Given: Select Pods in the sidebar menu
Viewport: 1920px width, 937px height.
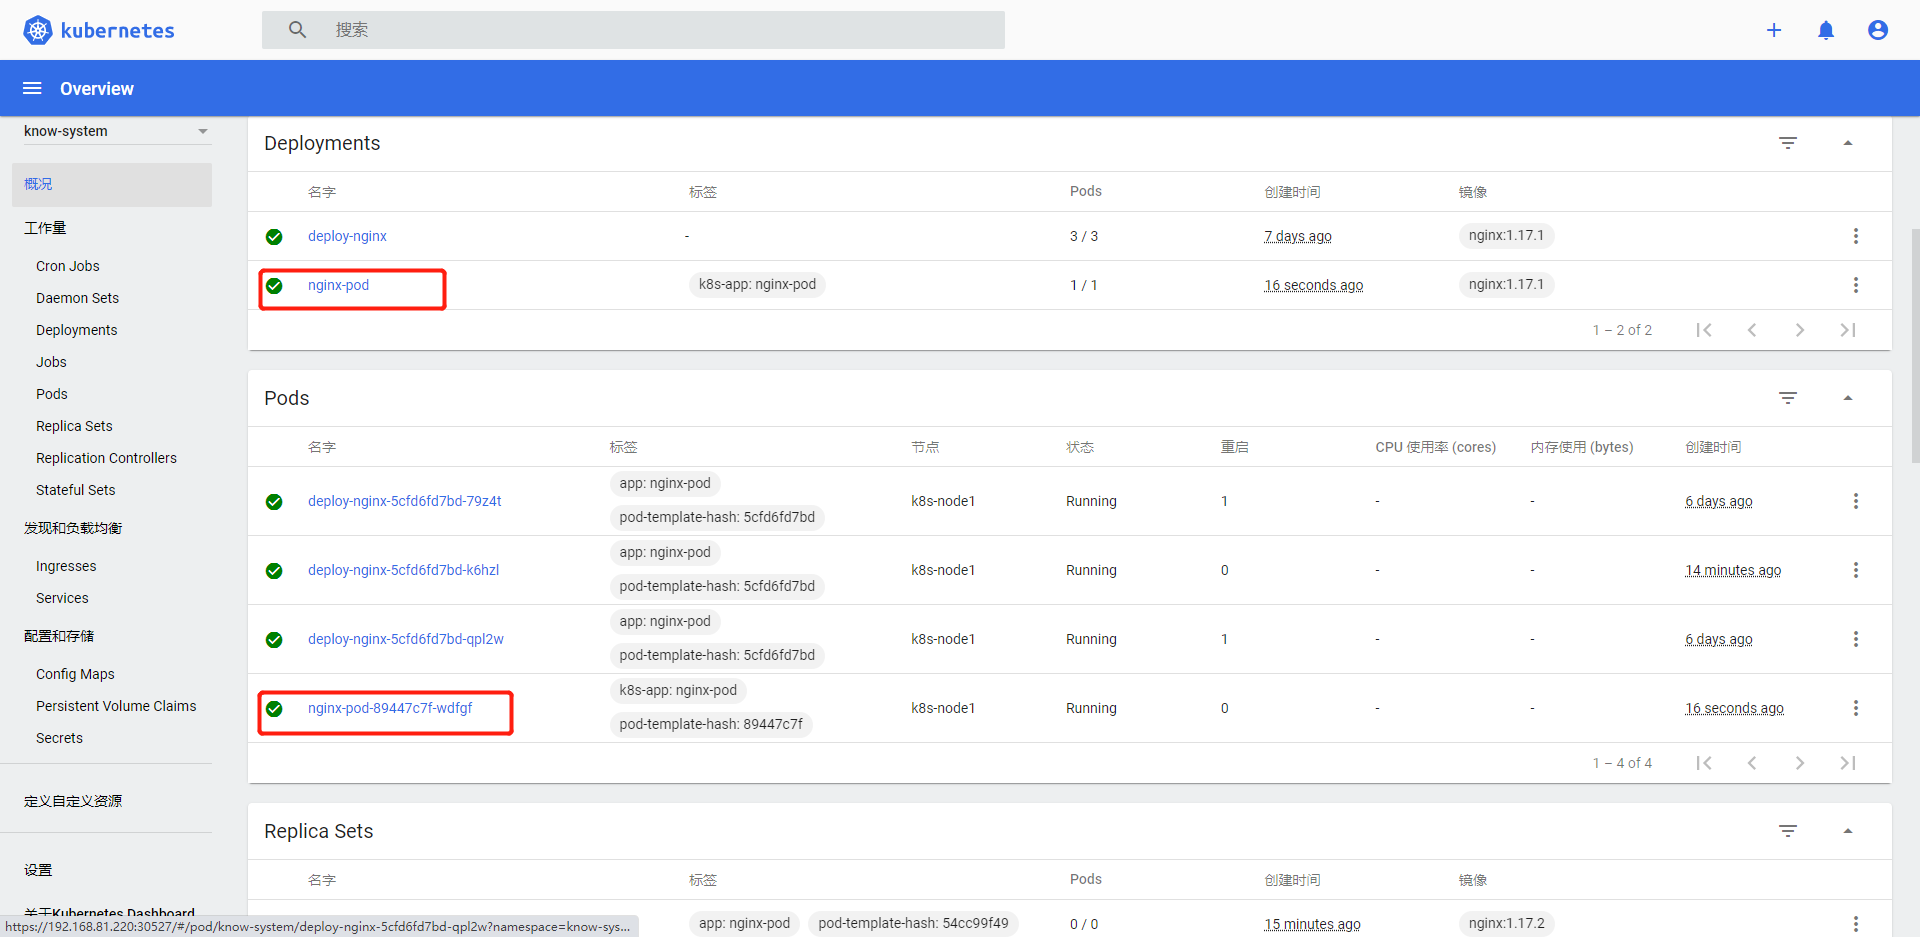Looking at the screenshot, I should pyautogui.click(x=51, y=393).
